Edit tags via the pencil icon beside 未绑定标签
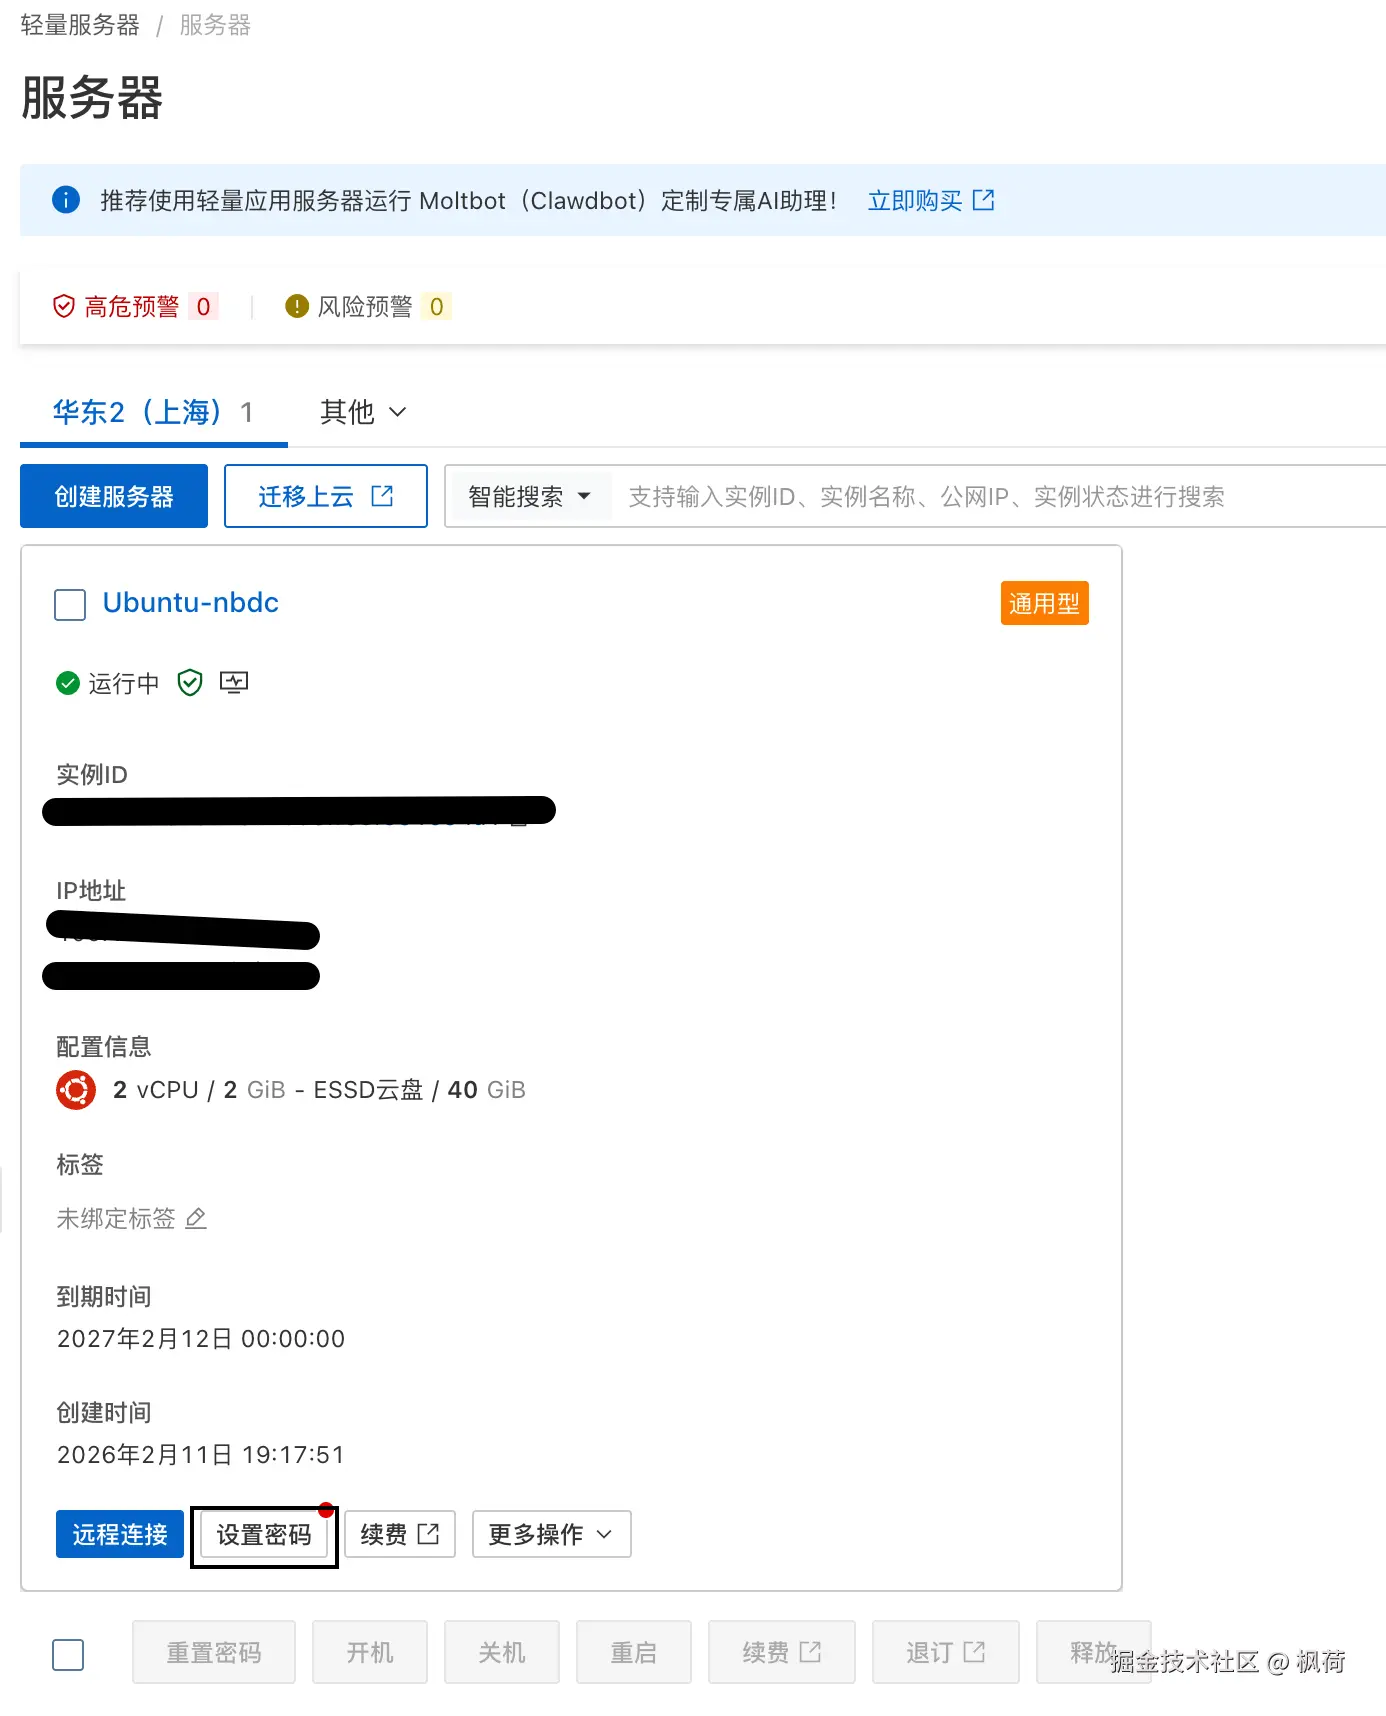 click(x=196, y=1218)
